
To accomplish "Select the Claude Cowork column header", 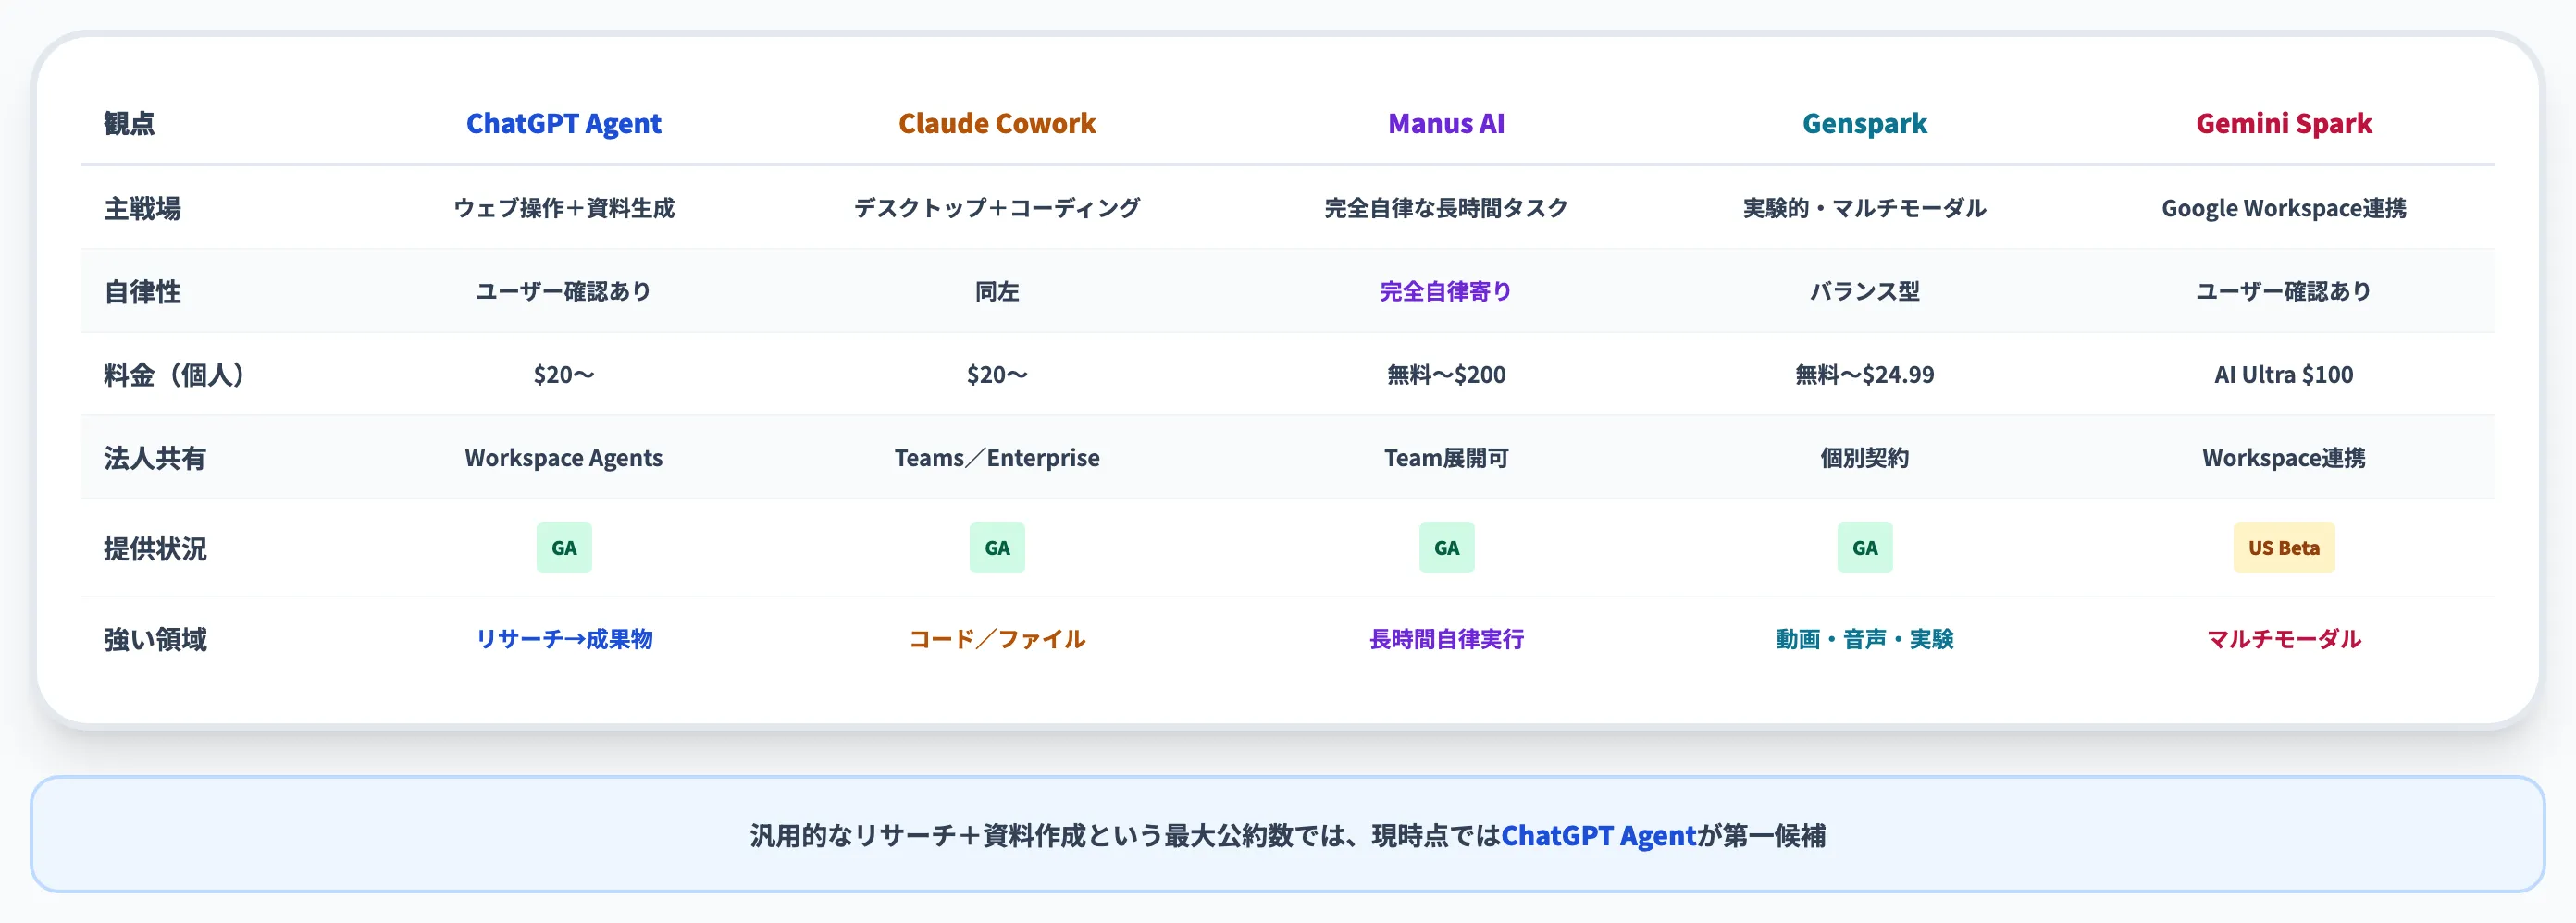I will (997, 123).
